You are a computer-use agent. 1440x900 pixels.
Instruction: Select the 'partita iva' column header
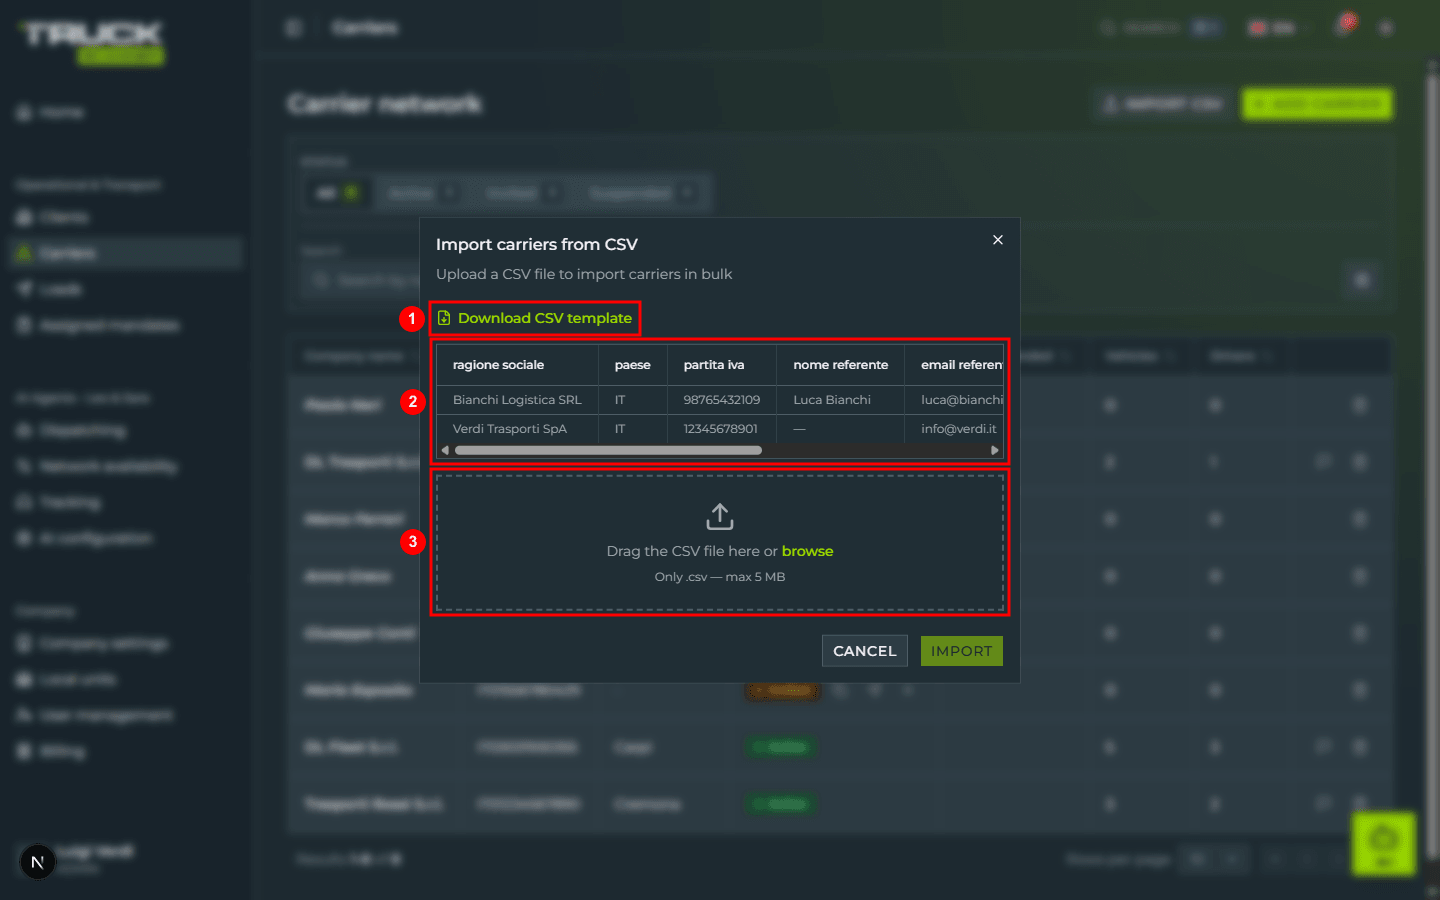721,365
